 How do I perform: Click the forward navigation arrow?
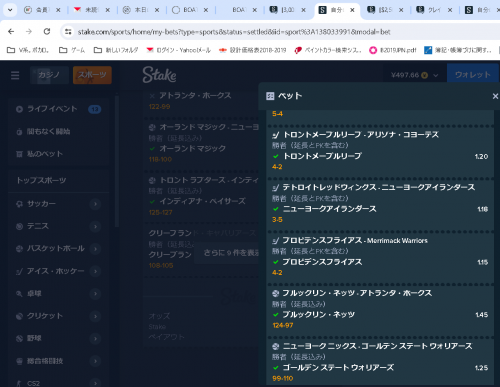(x=29, y=32)
